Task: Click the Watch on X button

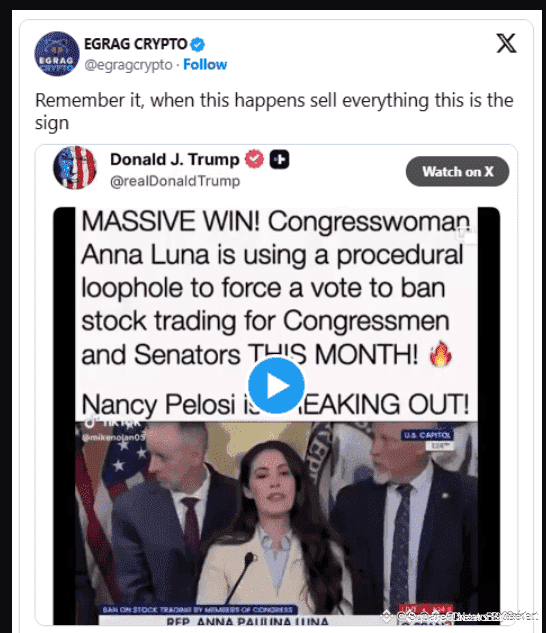Action: [x=458, y=172]
